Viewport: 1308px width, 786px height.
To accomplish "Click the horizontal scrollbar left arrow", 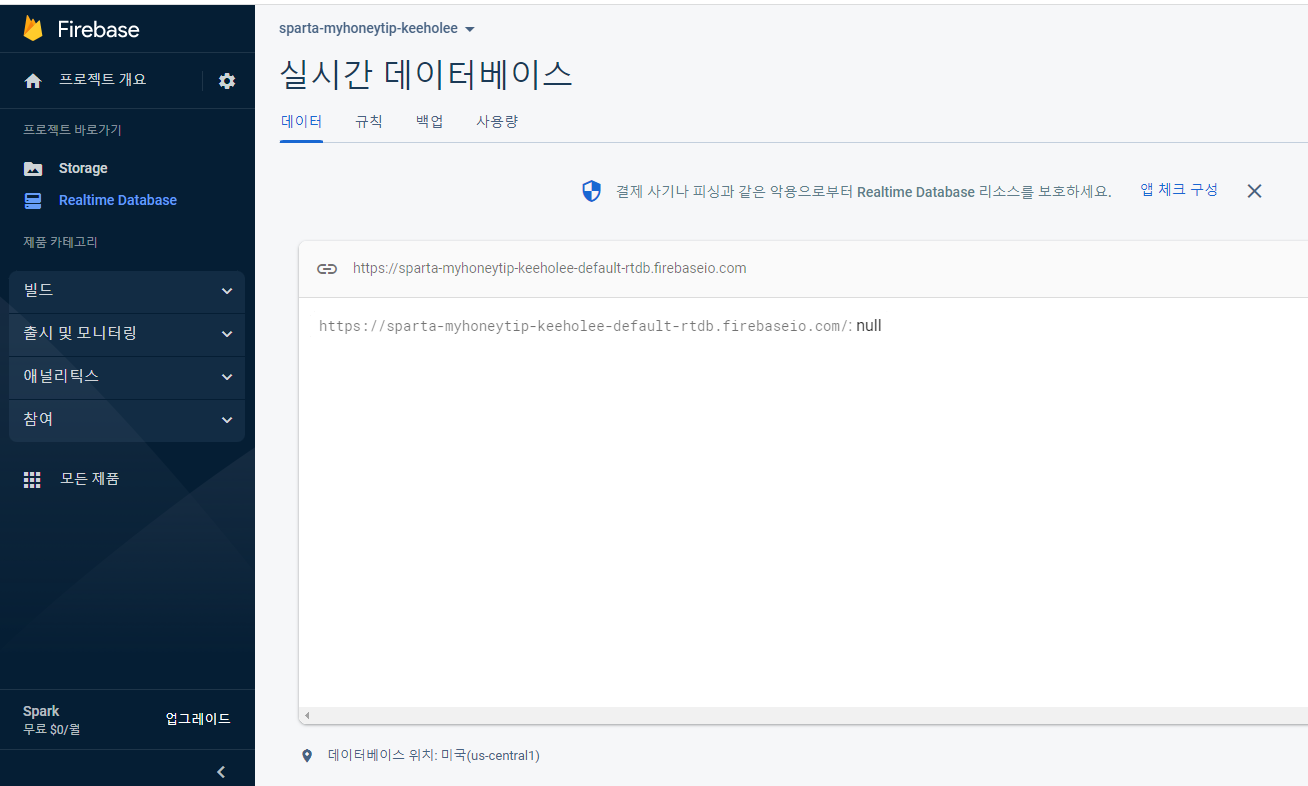I will pyautogui.click(x=307, y=716).
